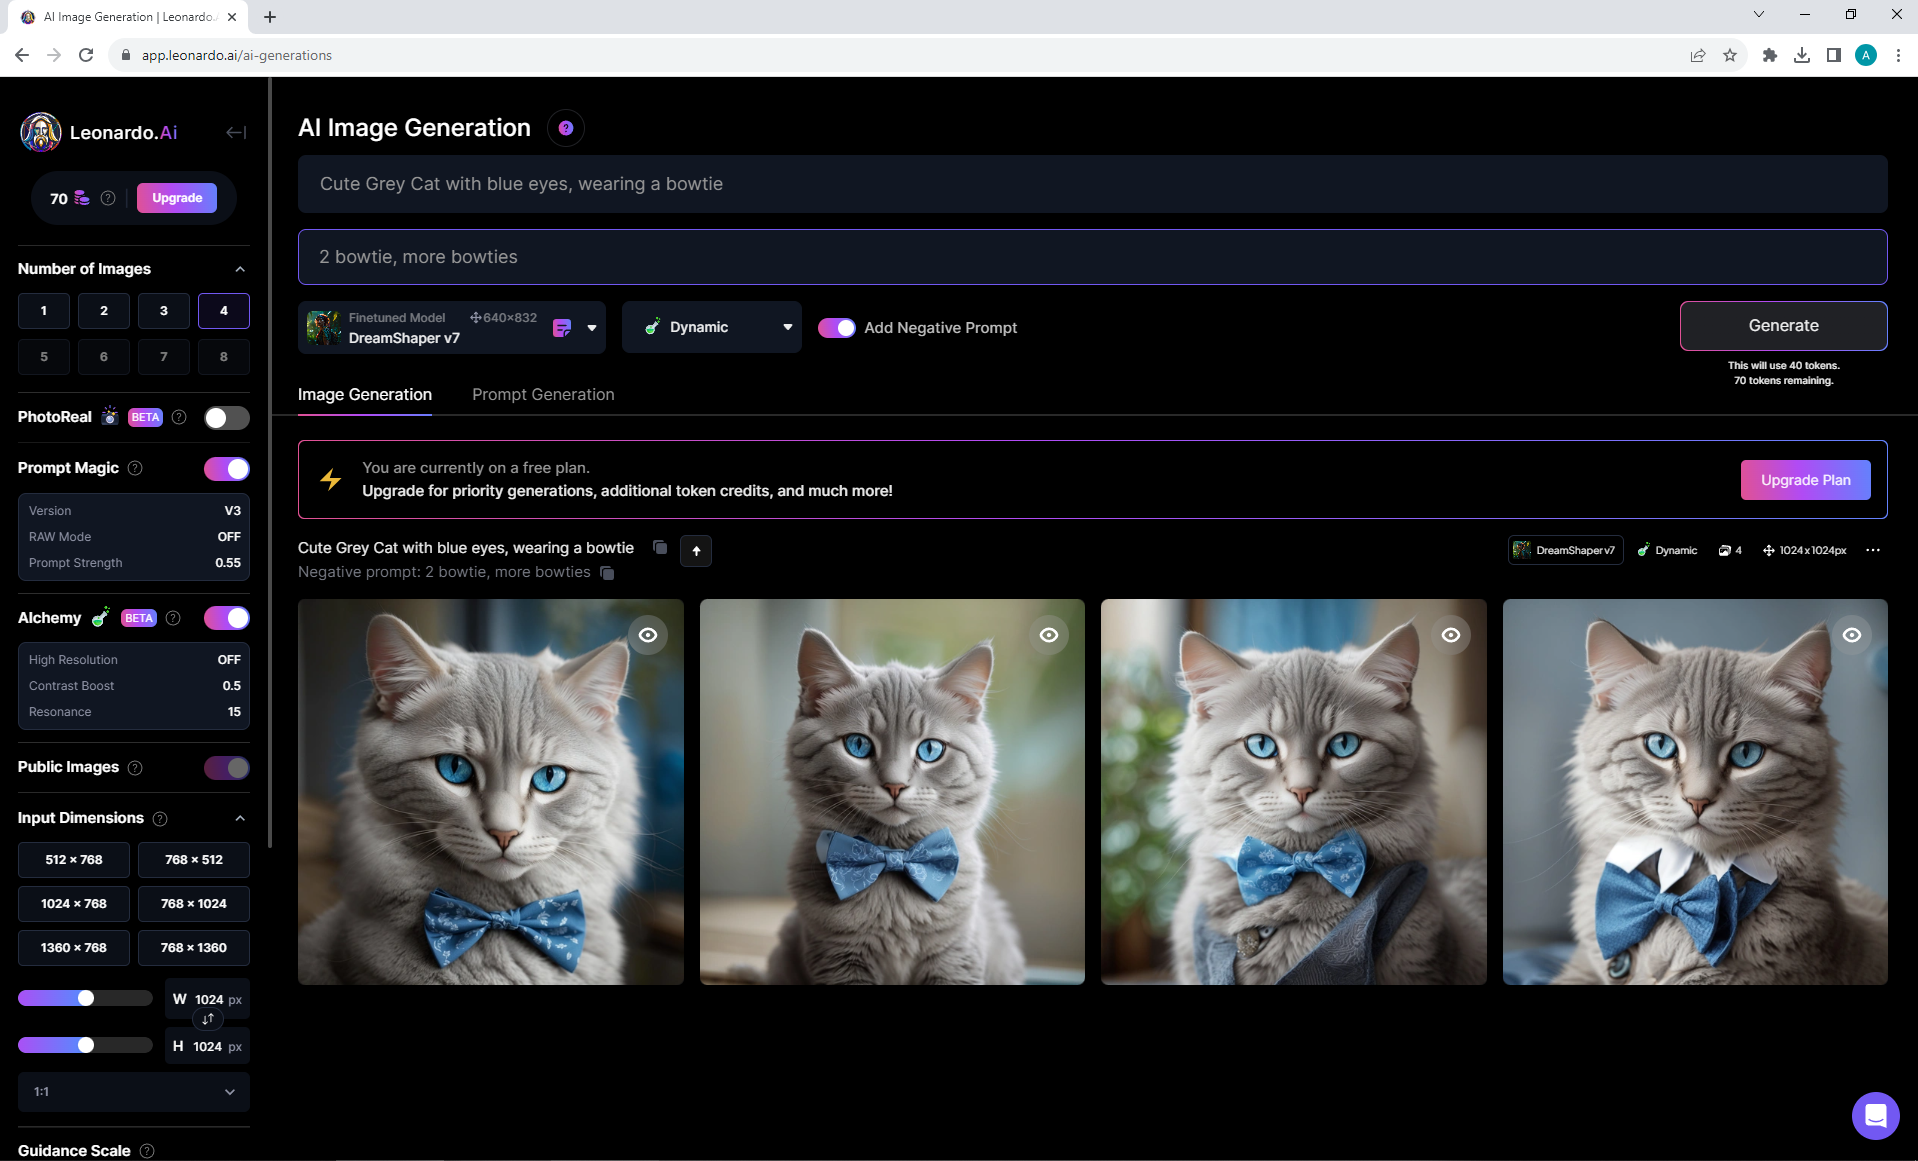Image resolution: width=1918 pixels, height=1161 pixels.
Task: Select the 512 × 768 dimension preset
Action: pyautogui.click(x=74, y=860)
